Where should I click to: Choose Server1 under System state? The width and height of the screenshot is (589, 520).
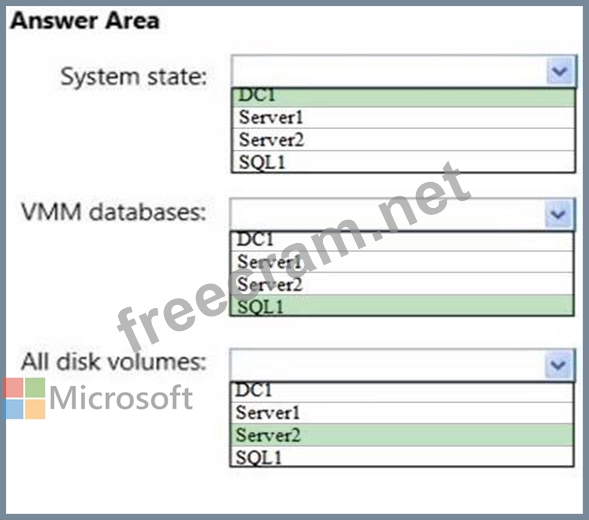pyautogui.click(x=403, y=118)
